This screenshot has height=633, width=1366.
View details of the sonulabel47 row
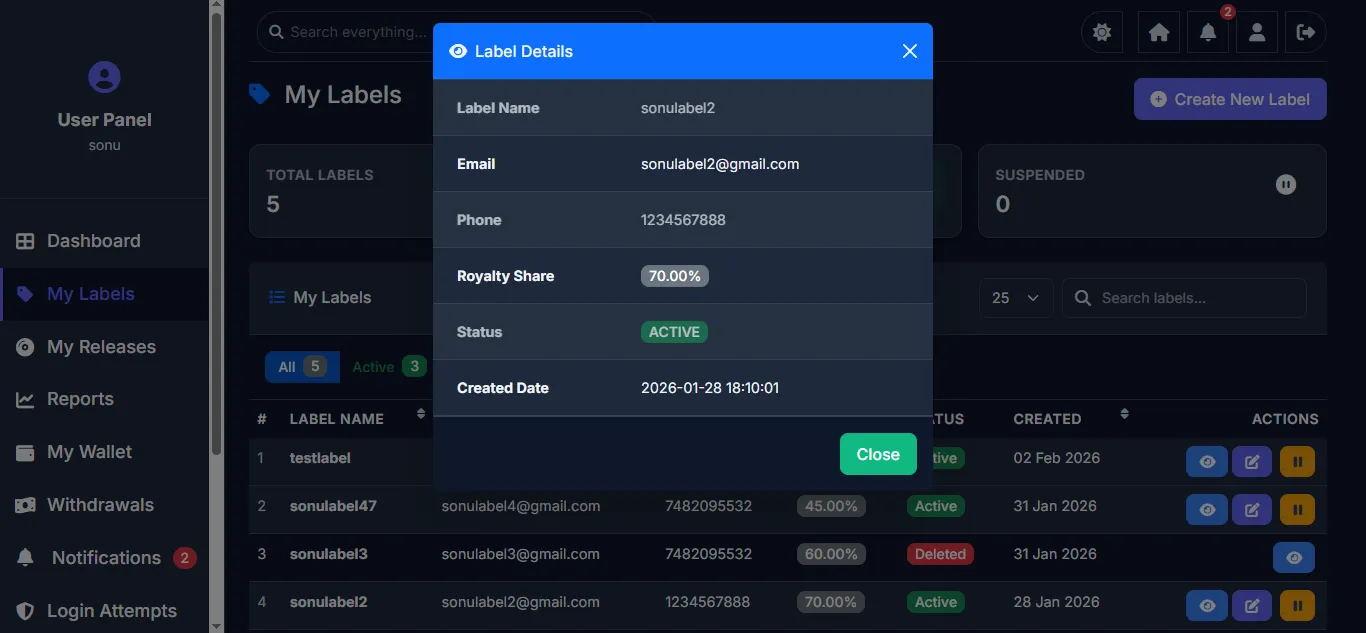[1207, 509]
